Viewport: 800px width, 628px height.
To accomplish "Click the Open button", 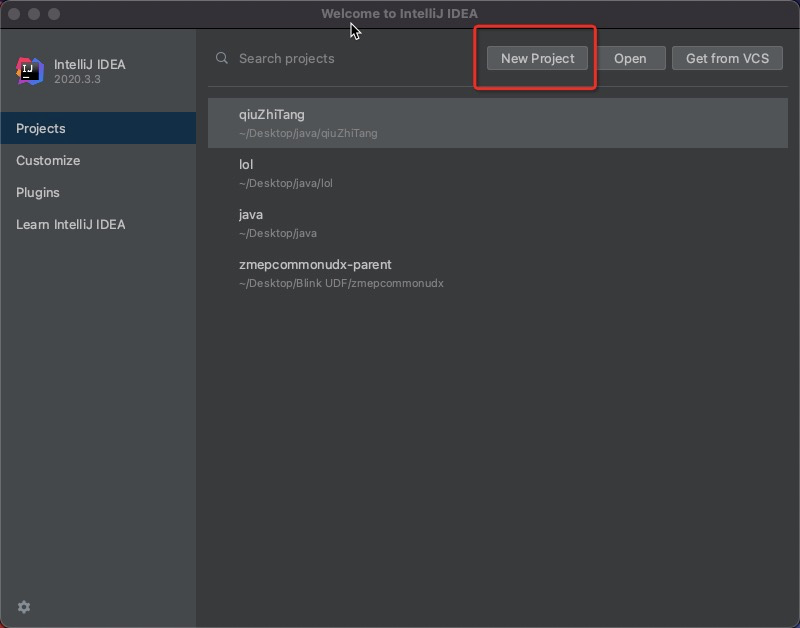I will (x=630, y=58).
